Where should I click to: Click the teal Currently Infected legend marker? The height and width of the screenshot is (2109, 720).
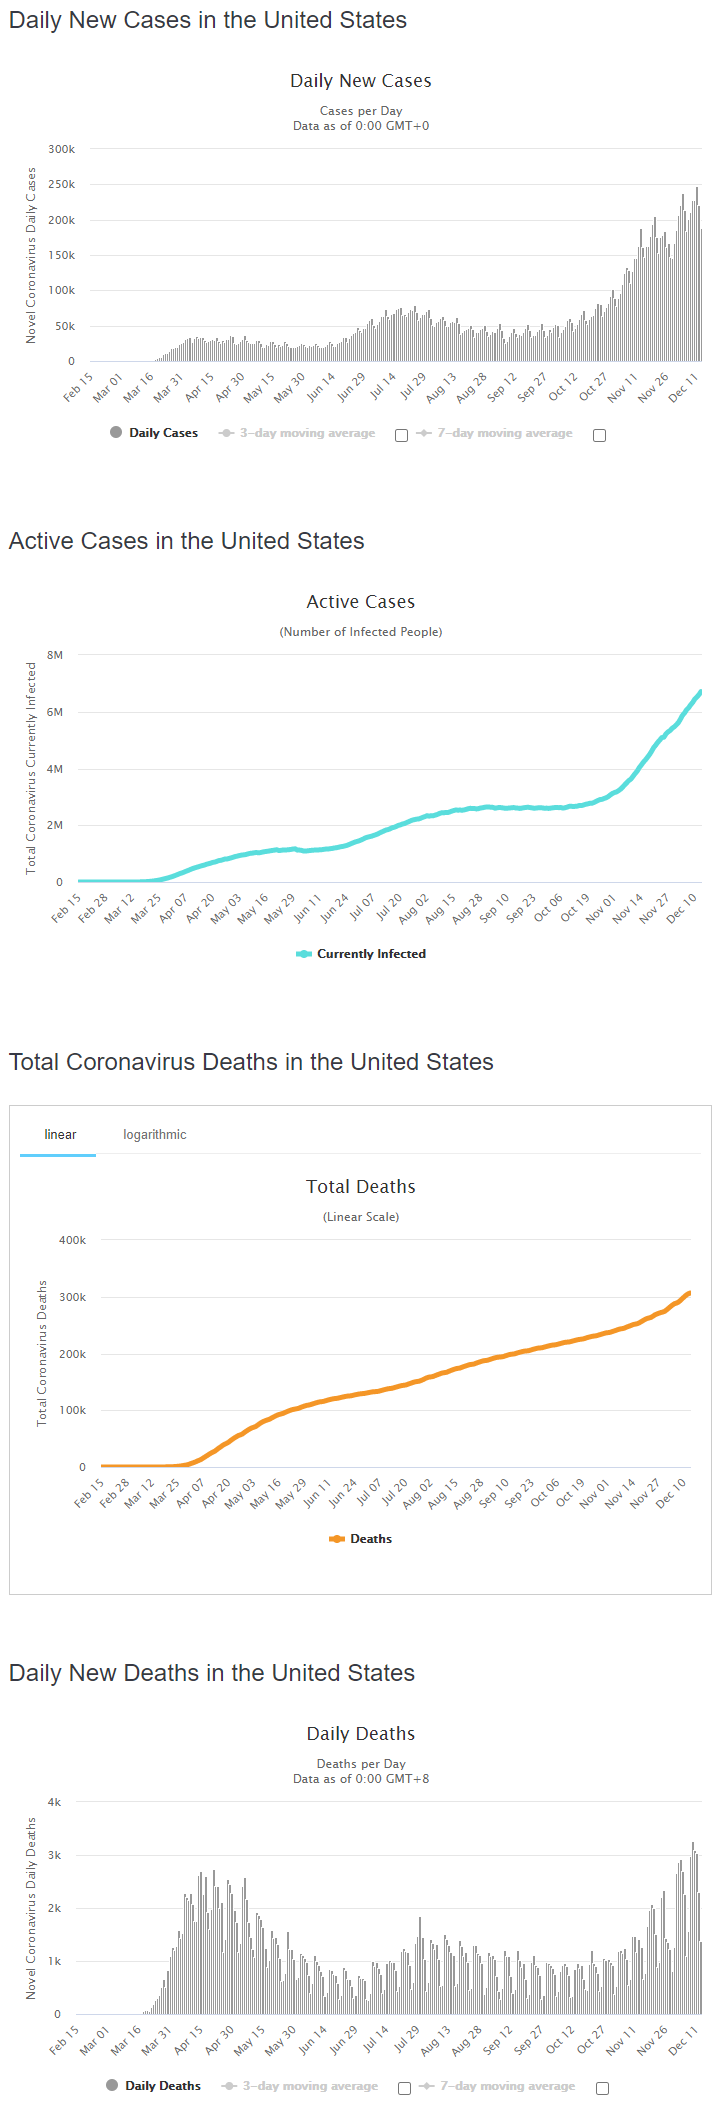coord(304,954)
